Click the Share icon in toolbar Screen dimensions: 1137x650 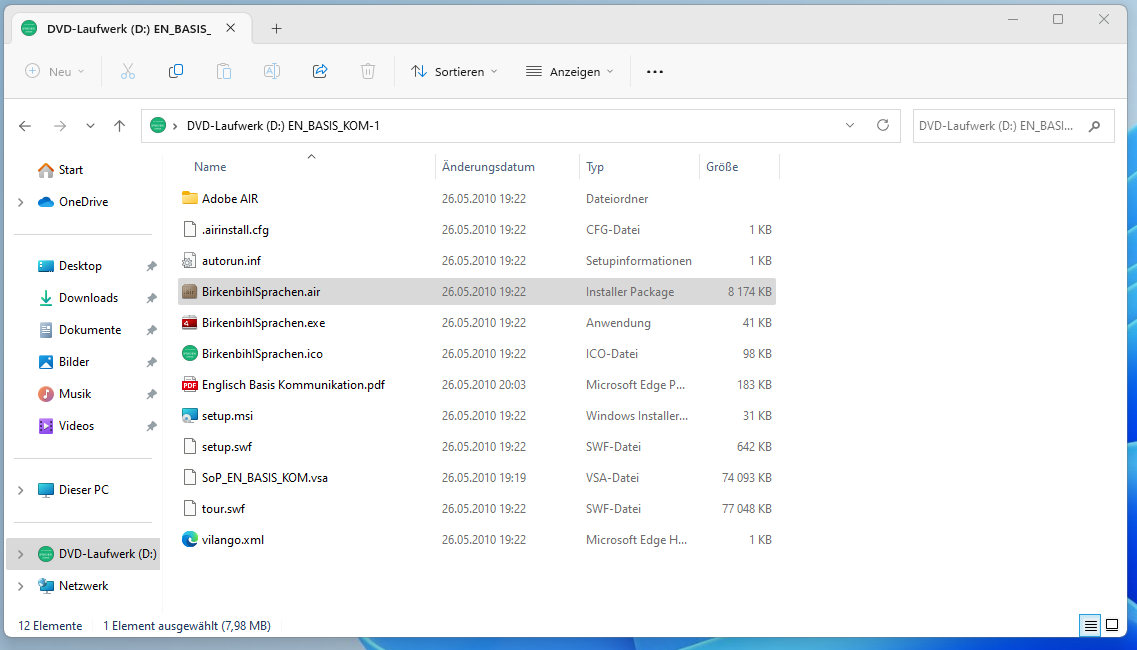pyautogui.click(x=320, y=71)
